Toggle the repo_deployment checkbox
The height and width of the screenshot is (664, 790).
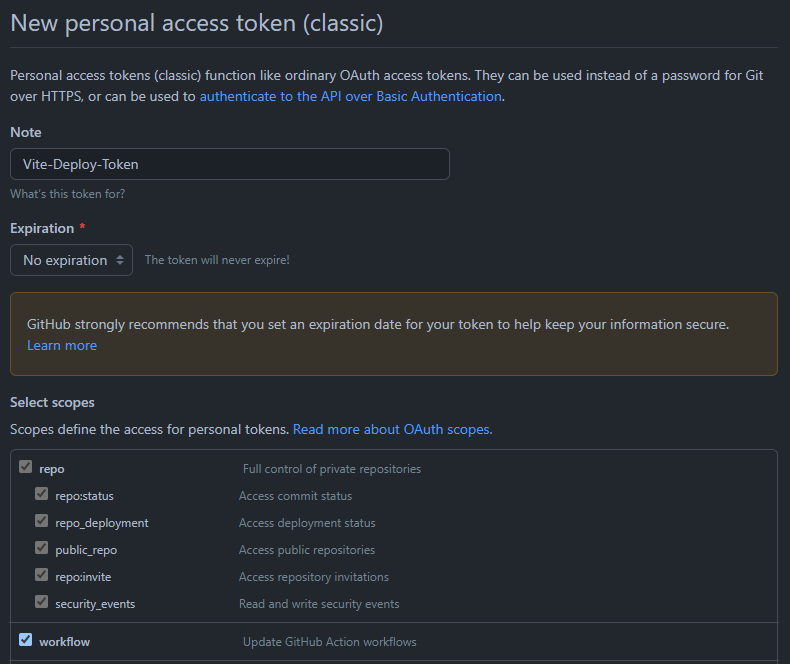42,521
